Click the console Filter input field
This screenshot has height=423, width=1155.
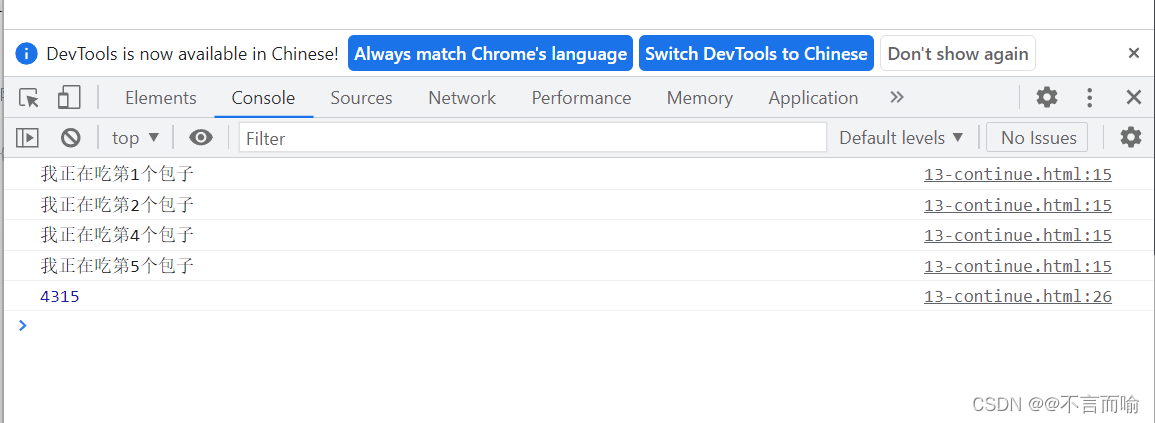tap(532, 138)
